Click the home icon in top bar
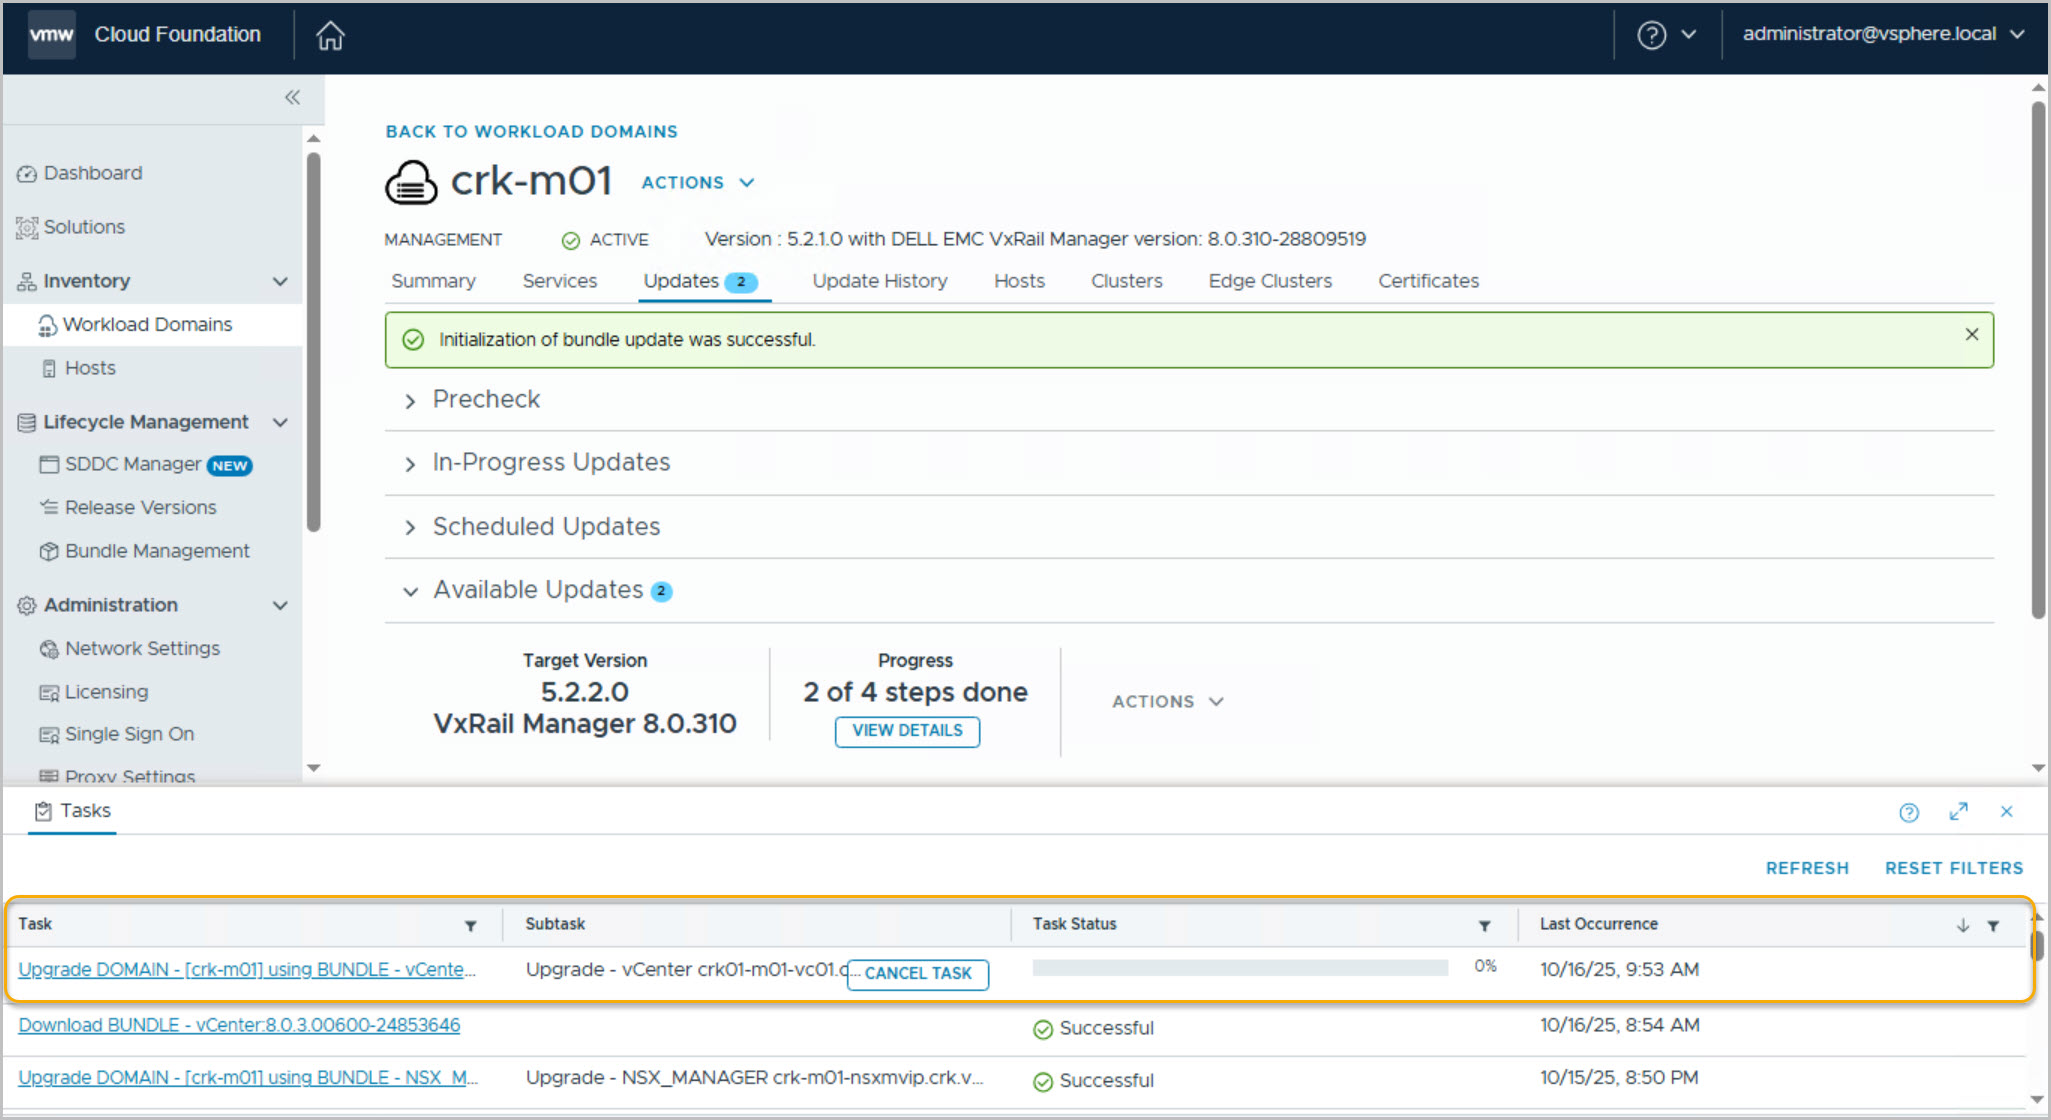Viewport: 2051px width, 1120px height. pos(330,36)
